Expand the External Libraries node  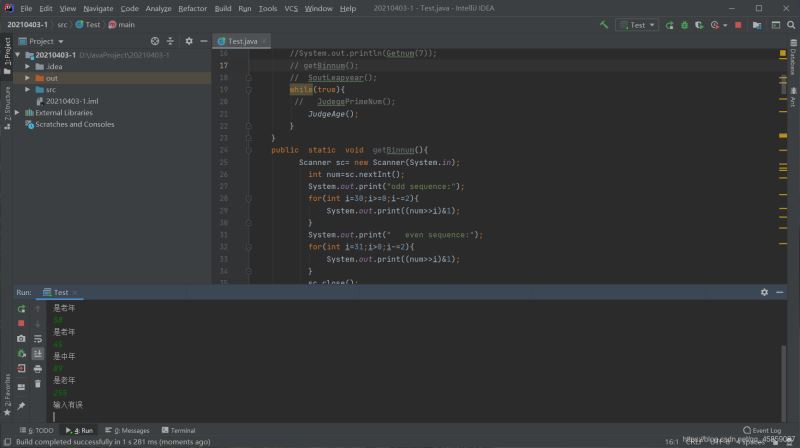click(19, 113)
